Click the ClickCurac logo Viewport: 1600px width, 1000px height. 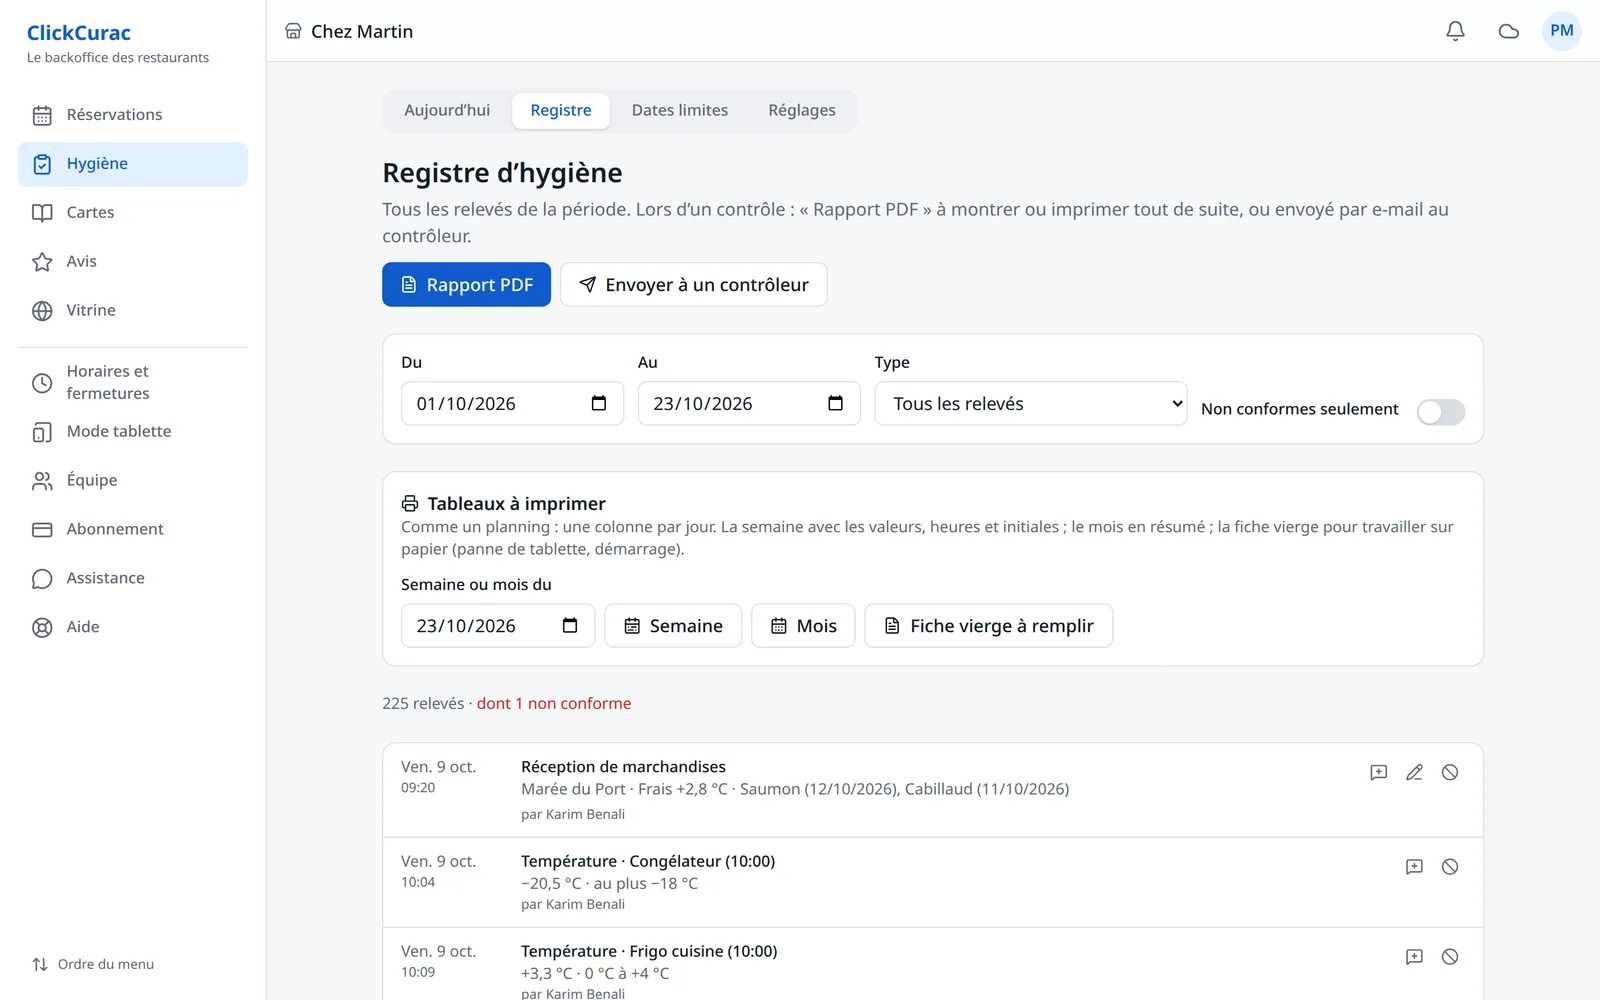79,33
